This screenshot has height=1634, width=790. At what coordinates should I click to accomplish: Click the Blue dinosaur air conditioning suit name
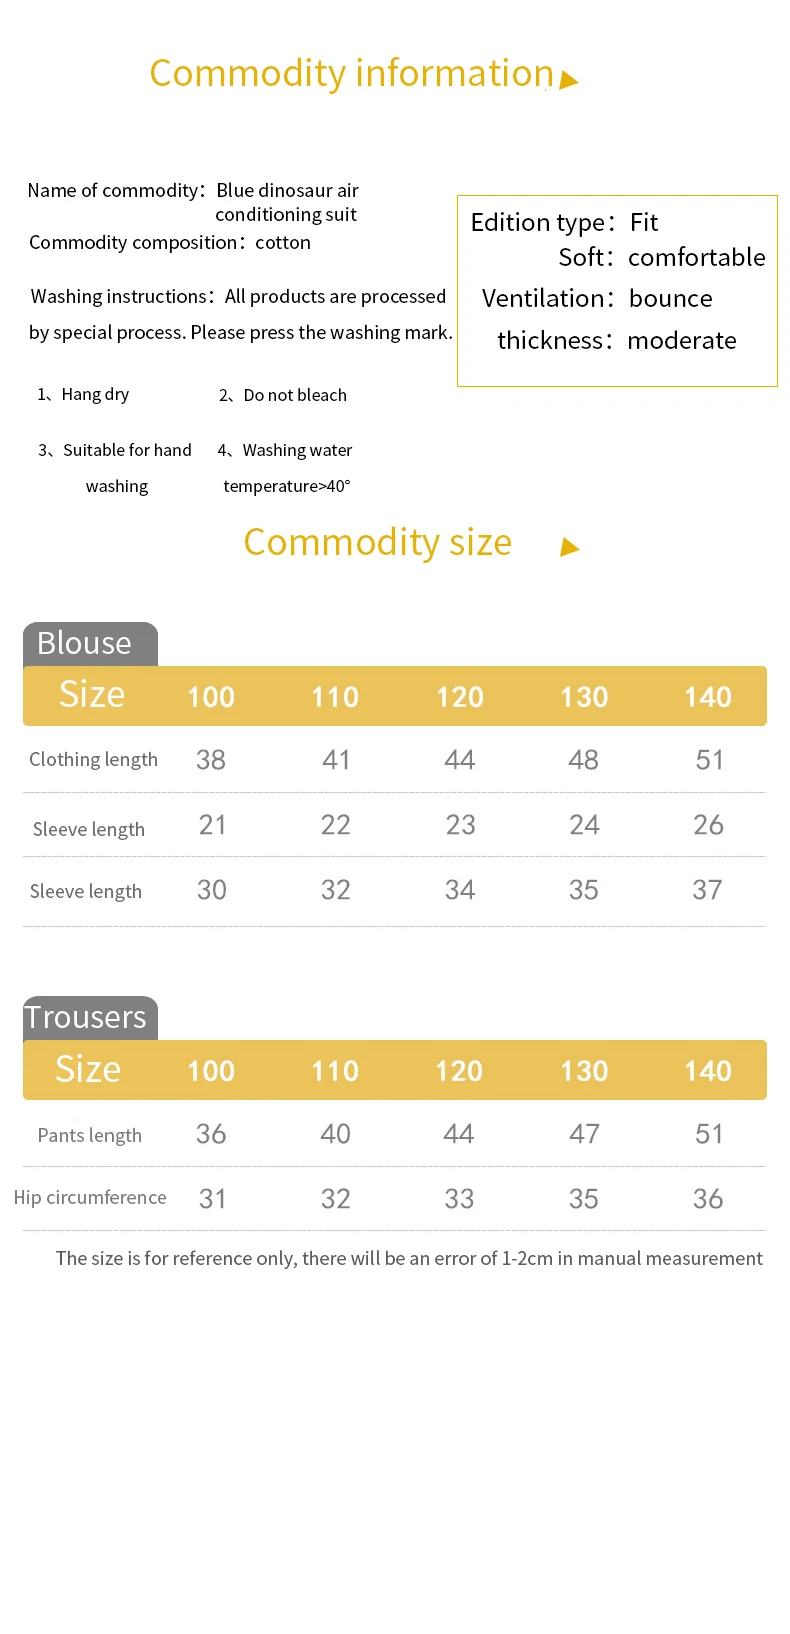click(x=287, y=202)
